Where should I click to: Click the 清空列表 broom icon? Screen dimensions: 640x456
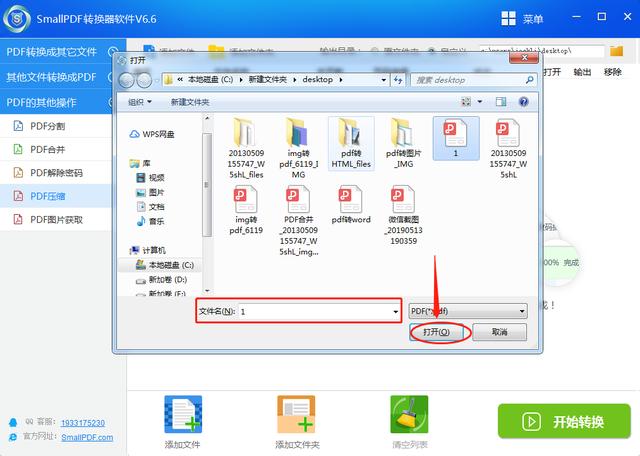coord(409,414)
